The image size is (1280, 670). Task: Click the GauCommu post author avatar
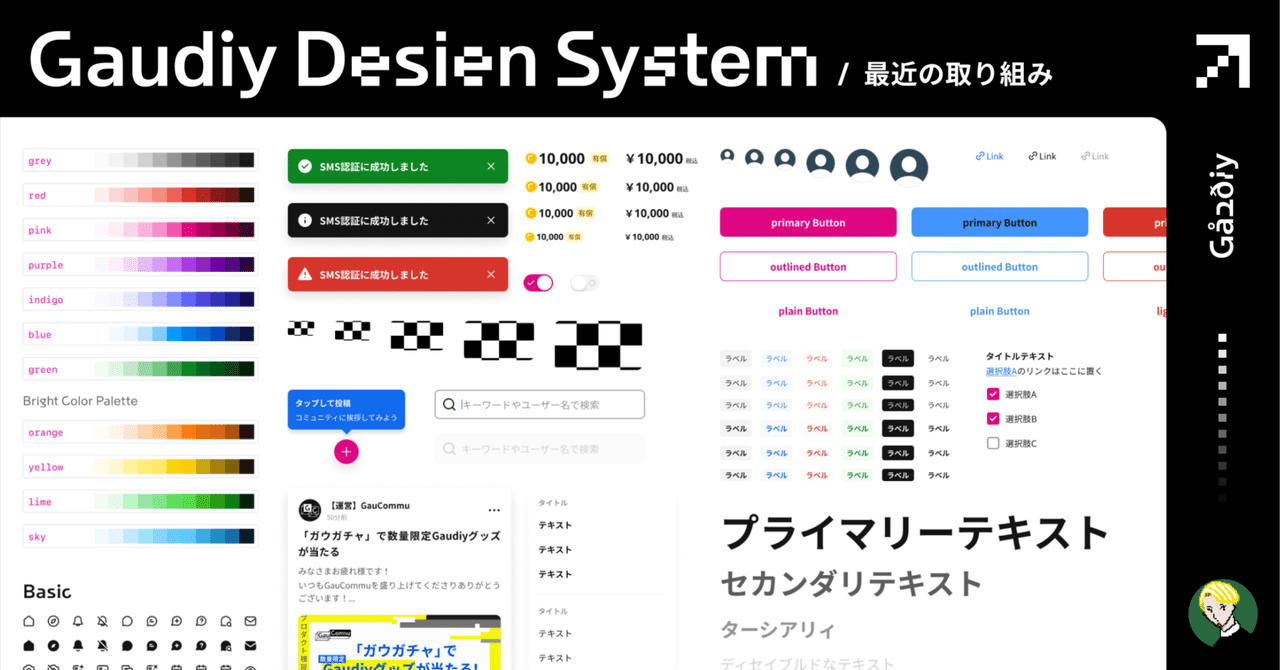tap(310, 510)
